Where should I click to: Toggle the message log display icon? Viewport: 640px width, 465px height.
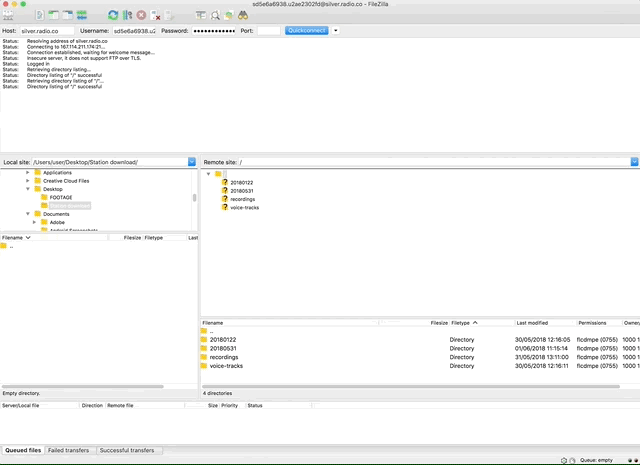(x=40, y=16)
